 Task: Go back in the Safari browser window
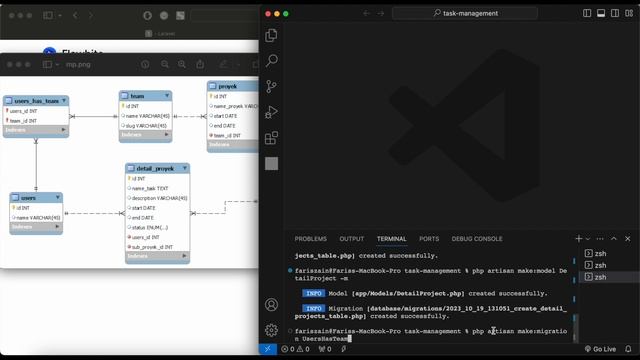click(x=75, y=16)
